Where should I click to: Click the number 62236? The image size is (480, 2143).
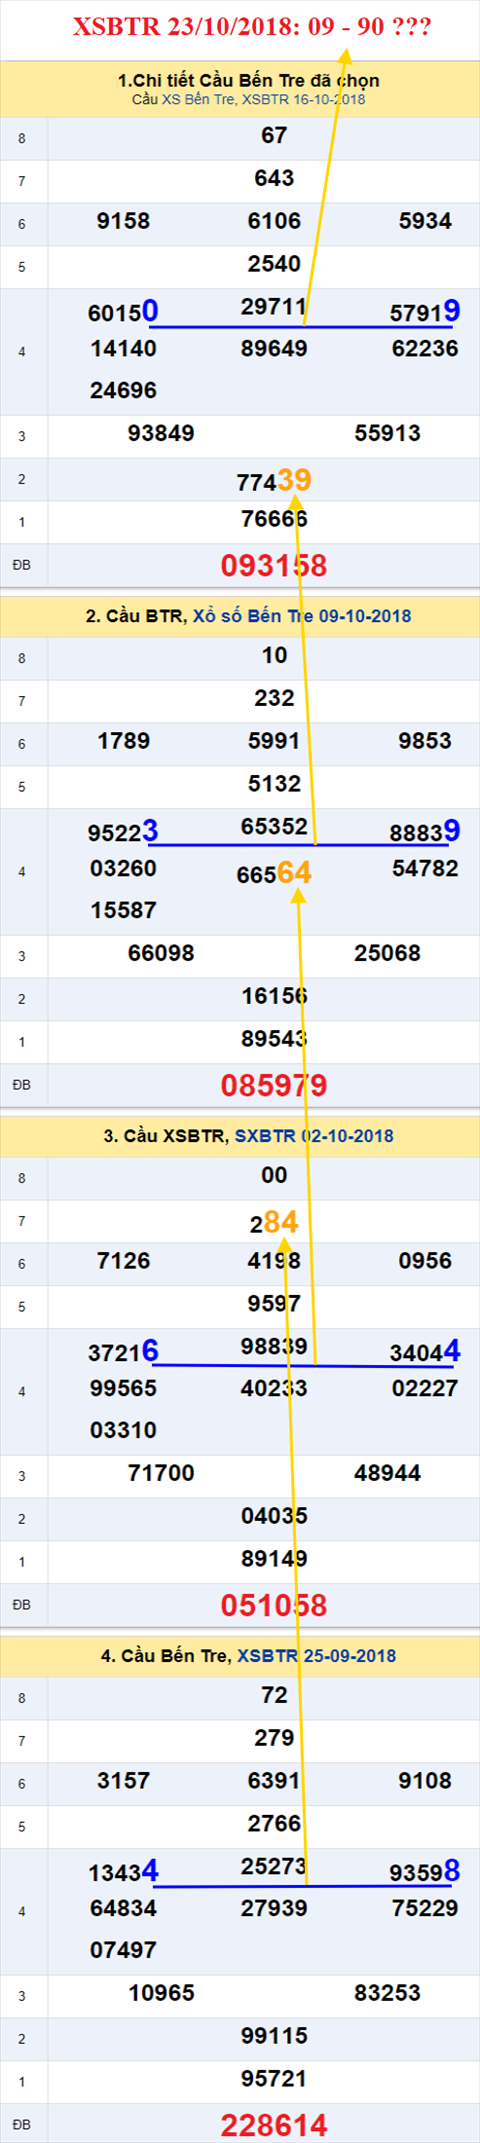pos(425,348)
